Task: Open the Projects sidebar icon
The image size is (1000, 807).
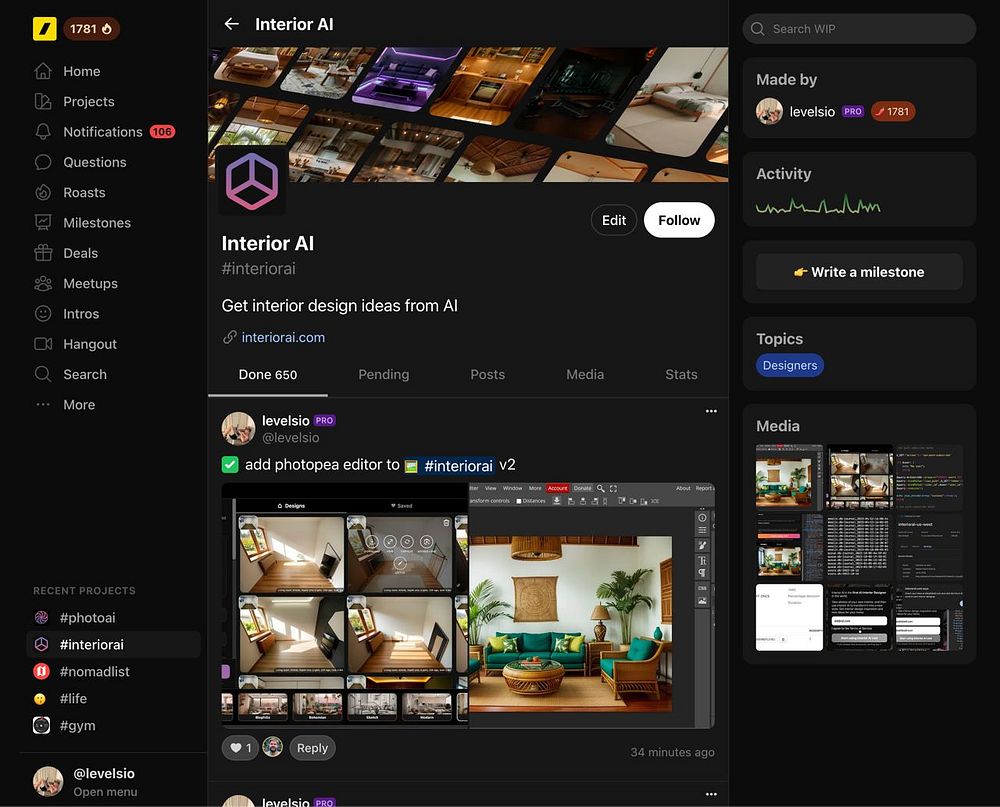Action: coord(43,101)
